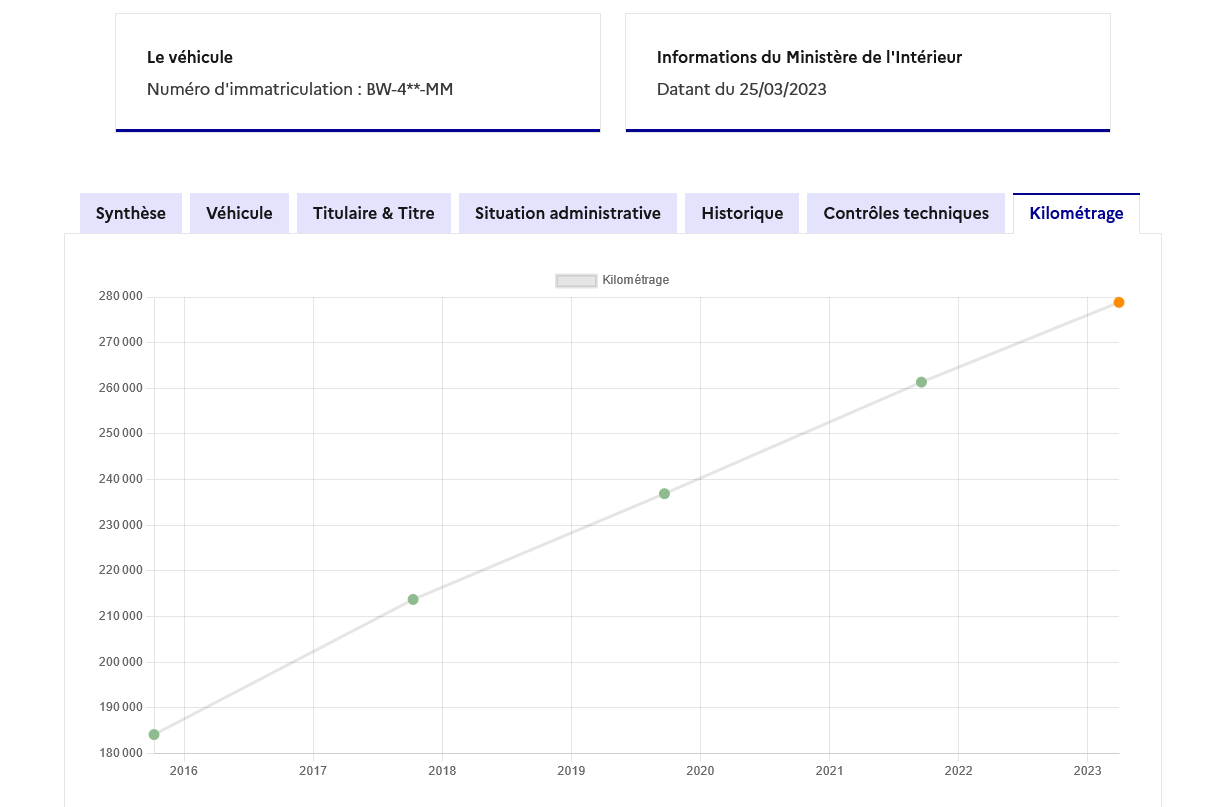Open the Historique tab
Screen dimensions: 1224x807
tap(742, 213)
